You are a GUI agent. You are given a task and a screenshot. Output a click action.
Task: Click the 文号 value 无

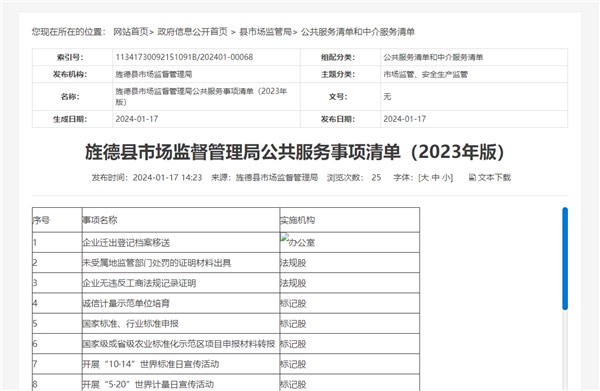[387, 96]
